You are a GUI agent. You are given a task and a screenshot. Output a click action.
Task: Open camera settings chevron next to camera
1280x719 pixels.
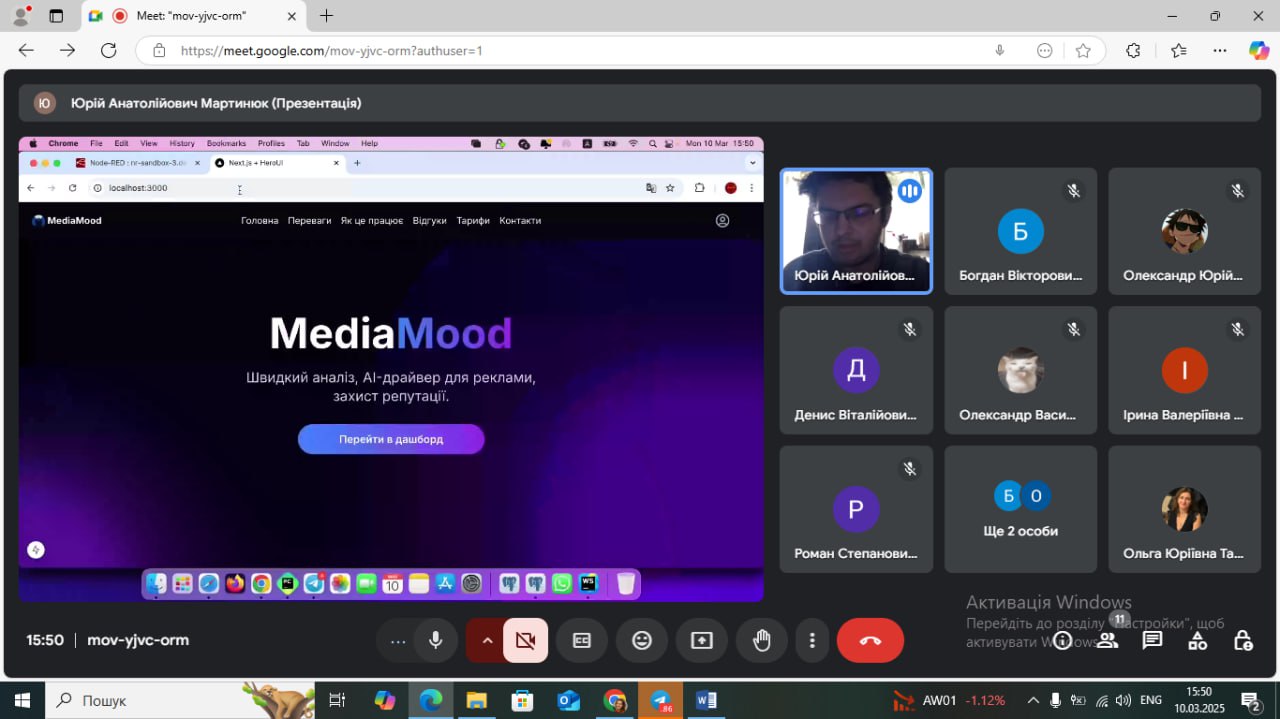pos(487,640)
